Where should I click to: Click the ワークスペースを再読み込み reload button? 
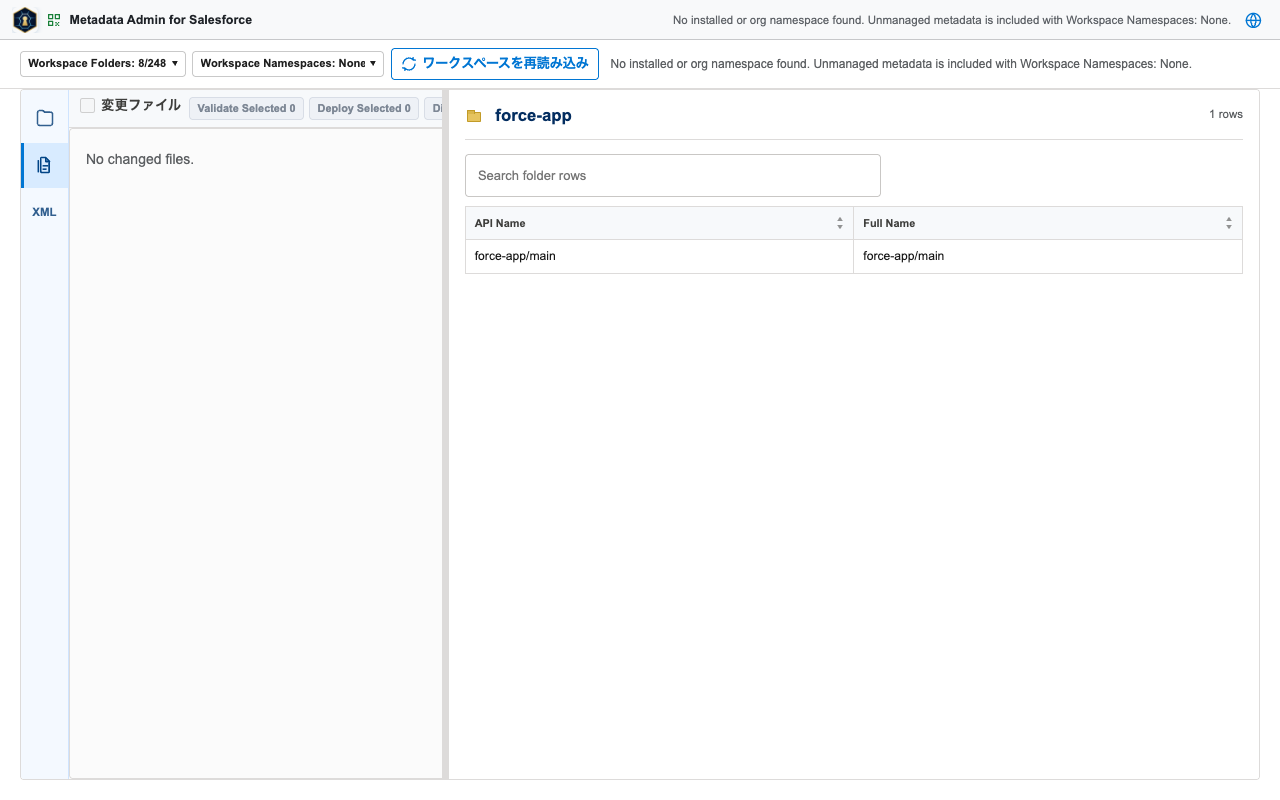point(495,64)
